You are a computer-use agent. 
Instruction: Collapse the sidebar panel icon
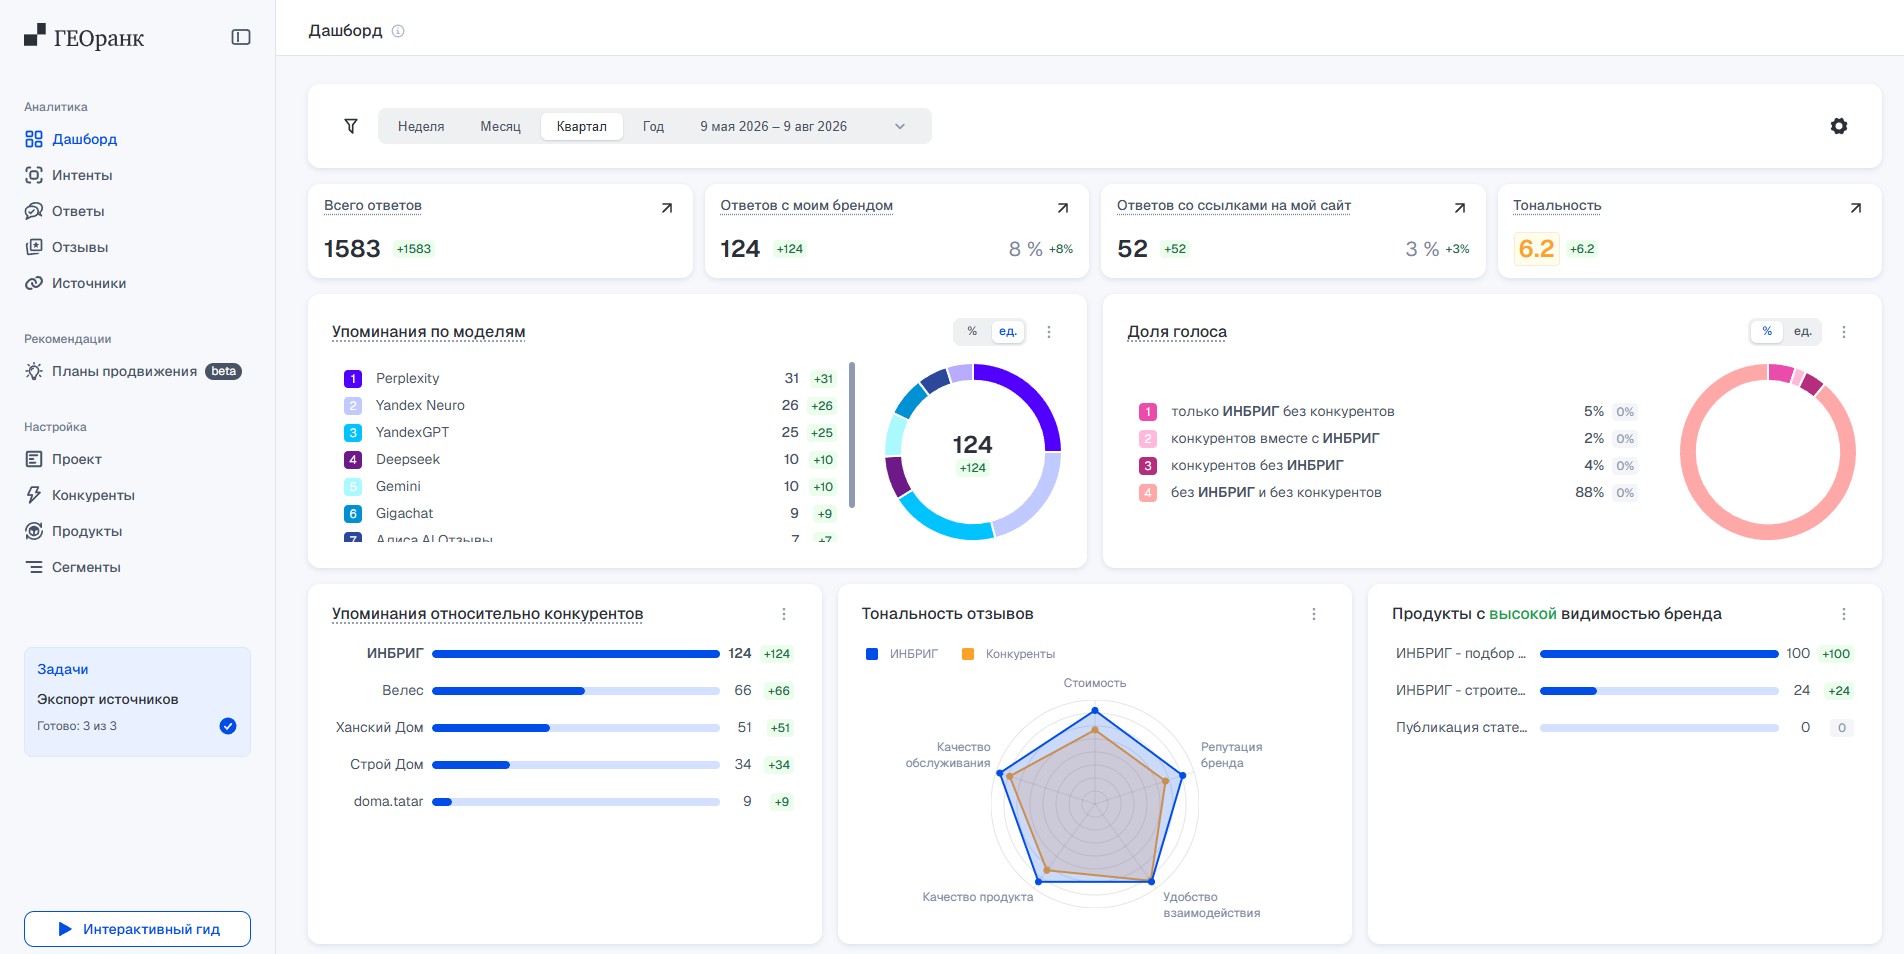pyautogui.click(x=241, y=37)
